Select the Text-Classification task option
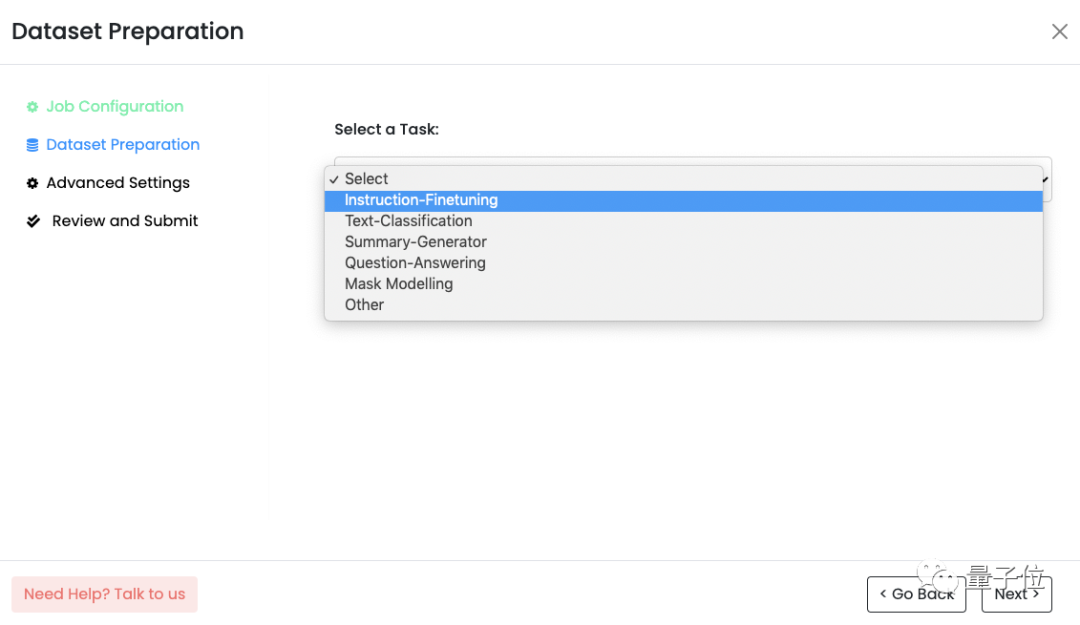This screenshot has height=625, width=1080. click(408, 221)
